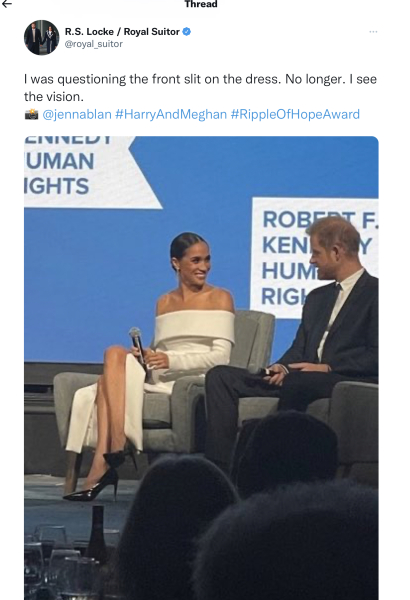
Task: Open the tweet's more options ellipsis
Action: (x=373, y=32)
